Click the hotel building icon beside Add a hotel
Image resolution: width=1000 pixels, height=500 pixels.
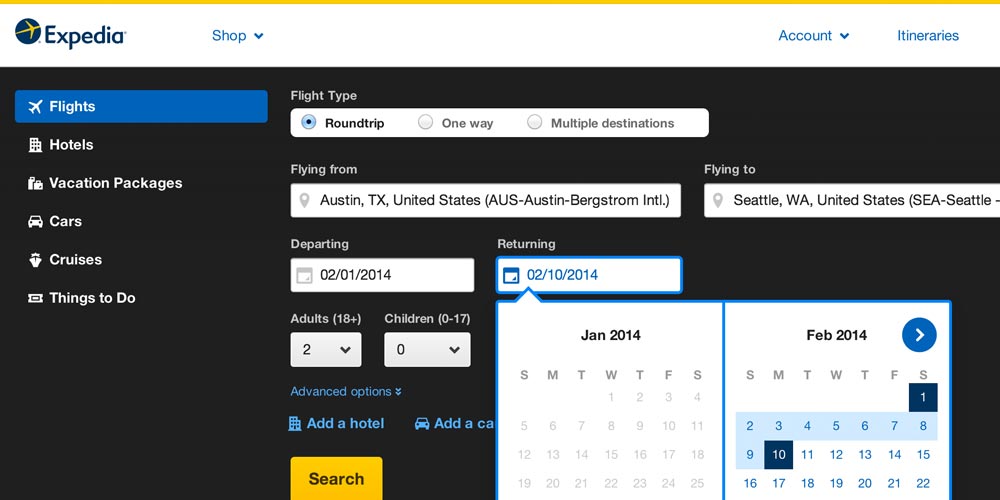click(x=295, y=423)
